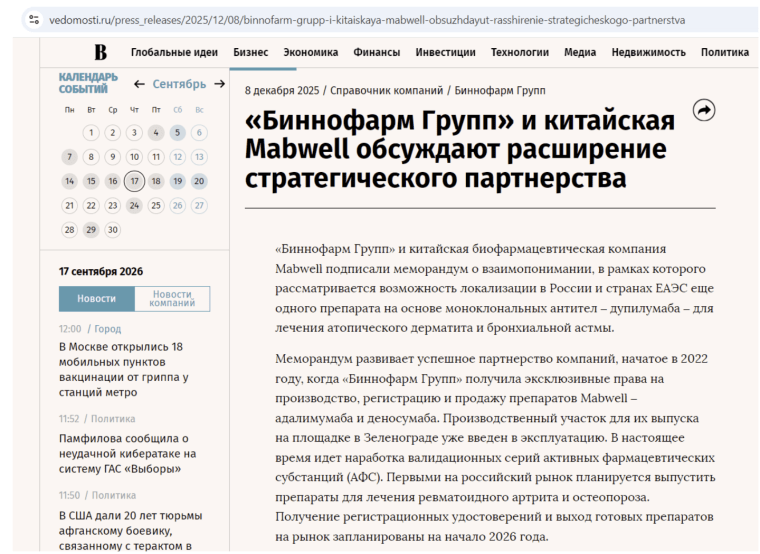Open news about mobile flu vaccination points
This screenshot has height=554, width=760.
(x=124, y=369)
